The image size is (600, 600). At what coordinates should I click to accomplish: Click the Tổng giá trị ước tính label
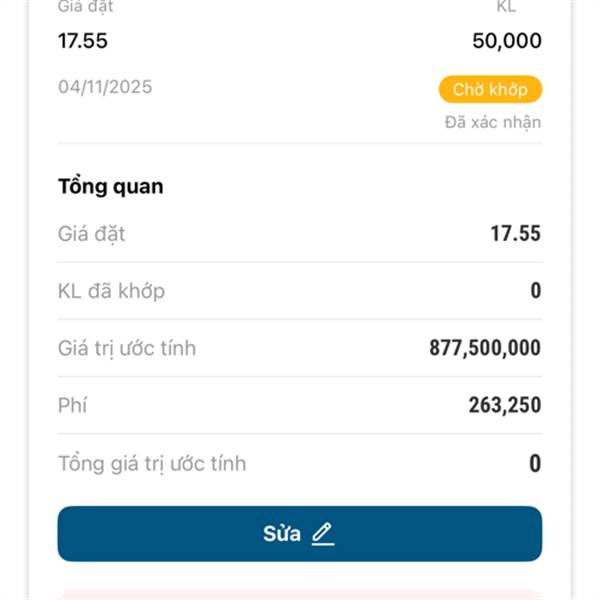pyautogui.click(x=152, y=463)
